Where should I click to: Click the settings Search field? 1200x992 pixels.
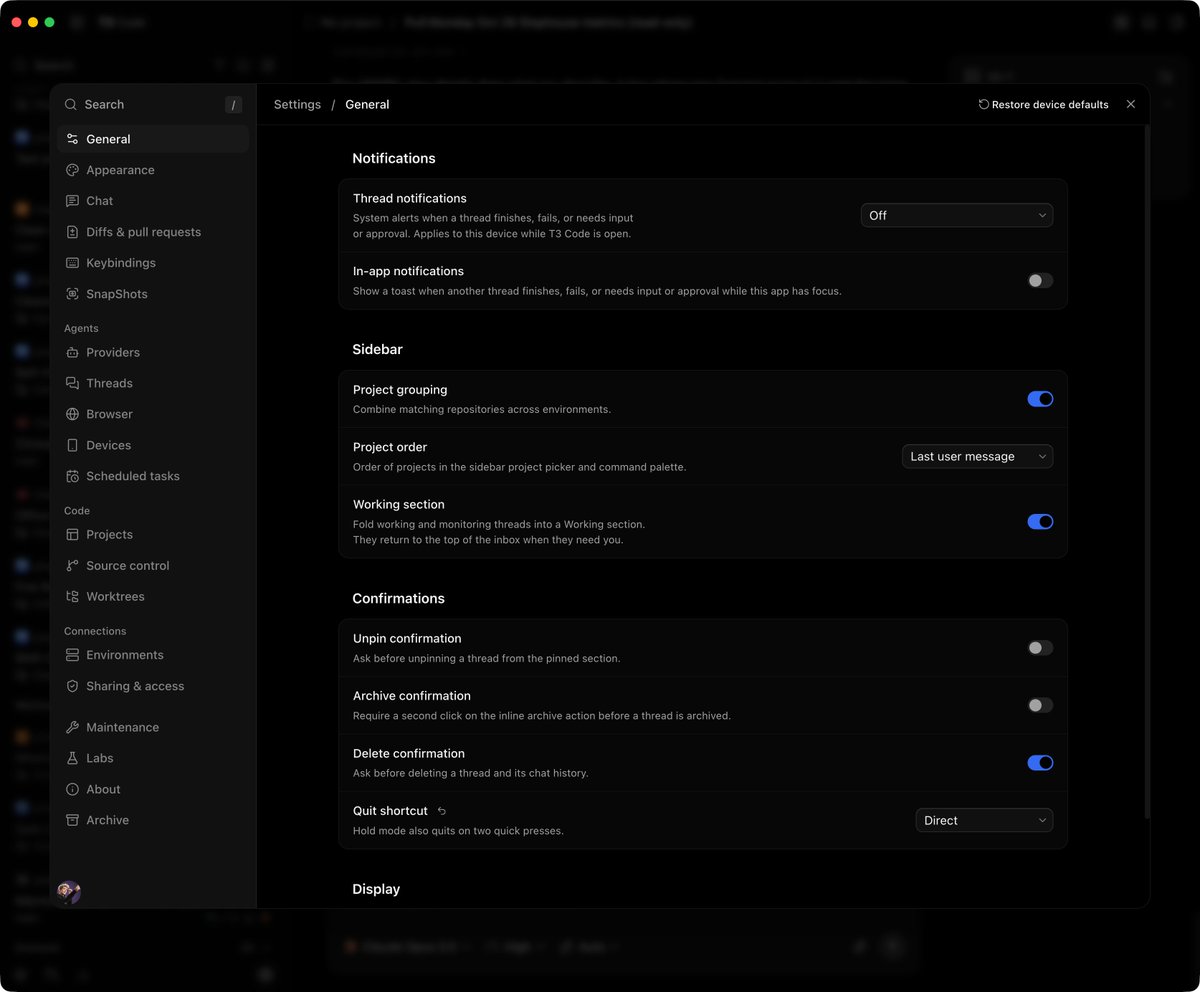coord(153,104)
